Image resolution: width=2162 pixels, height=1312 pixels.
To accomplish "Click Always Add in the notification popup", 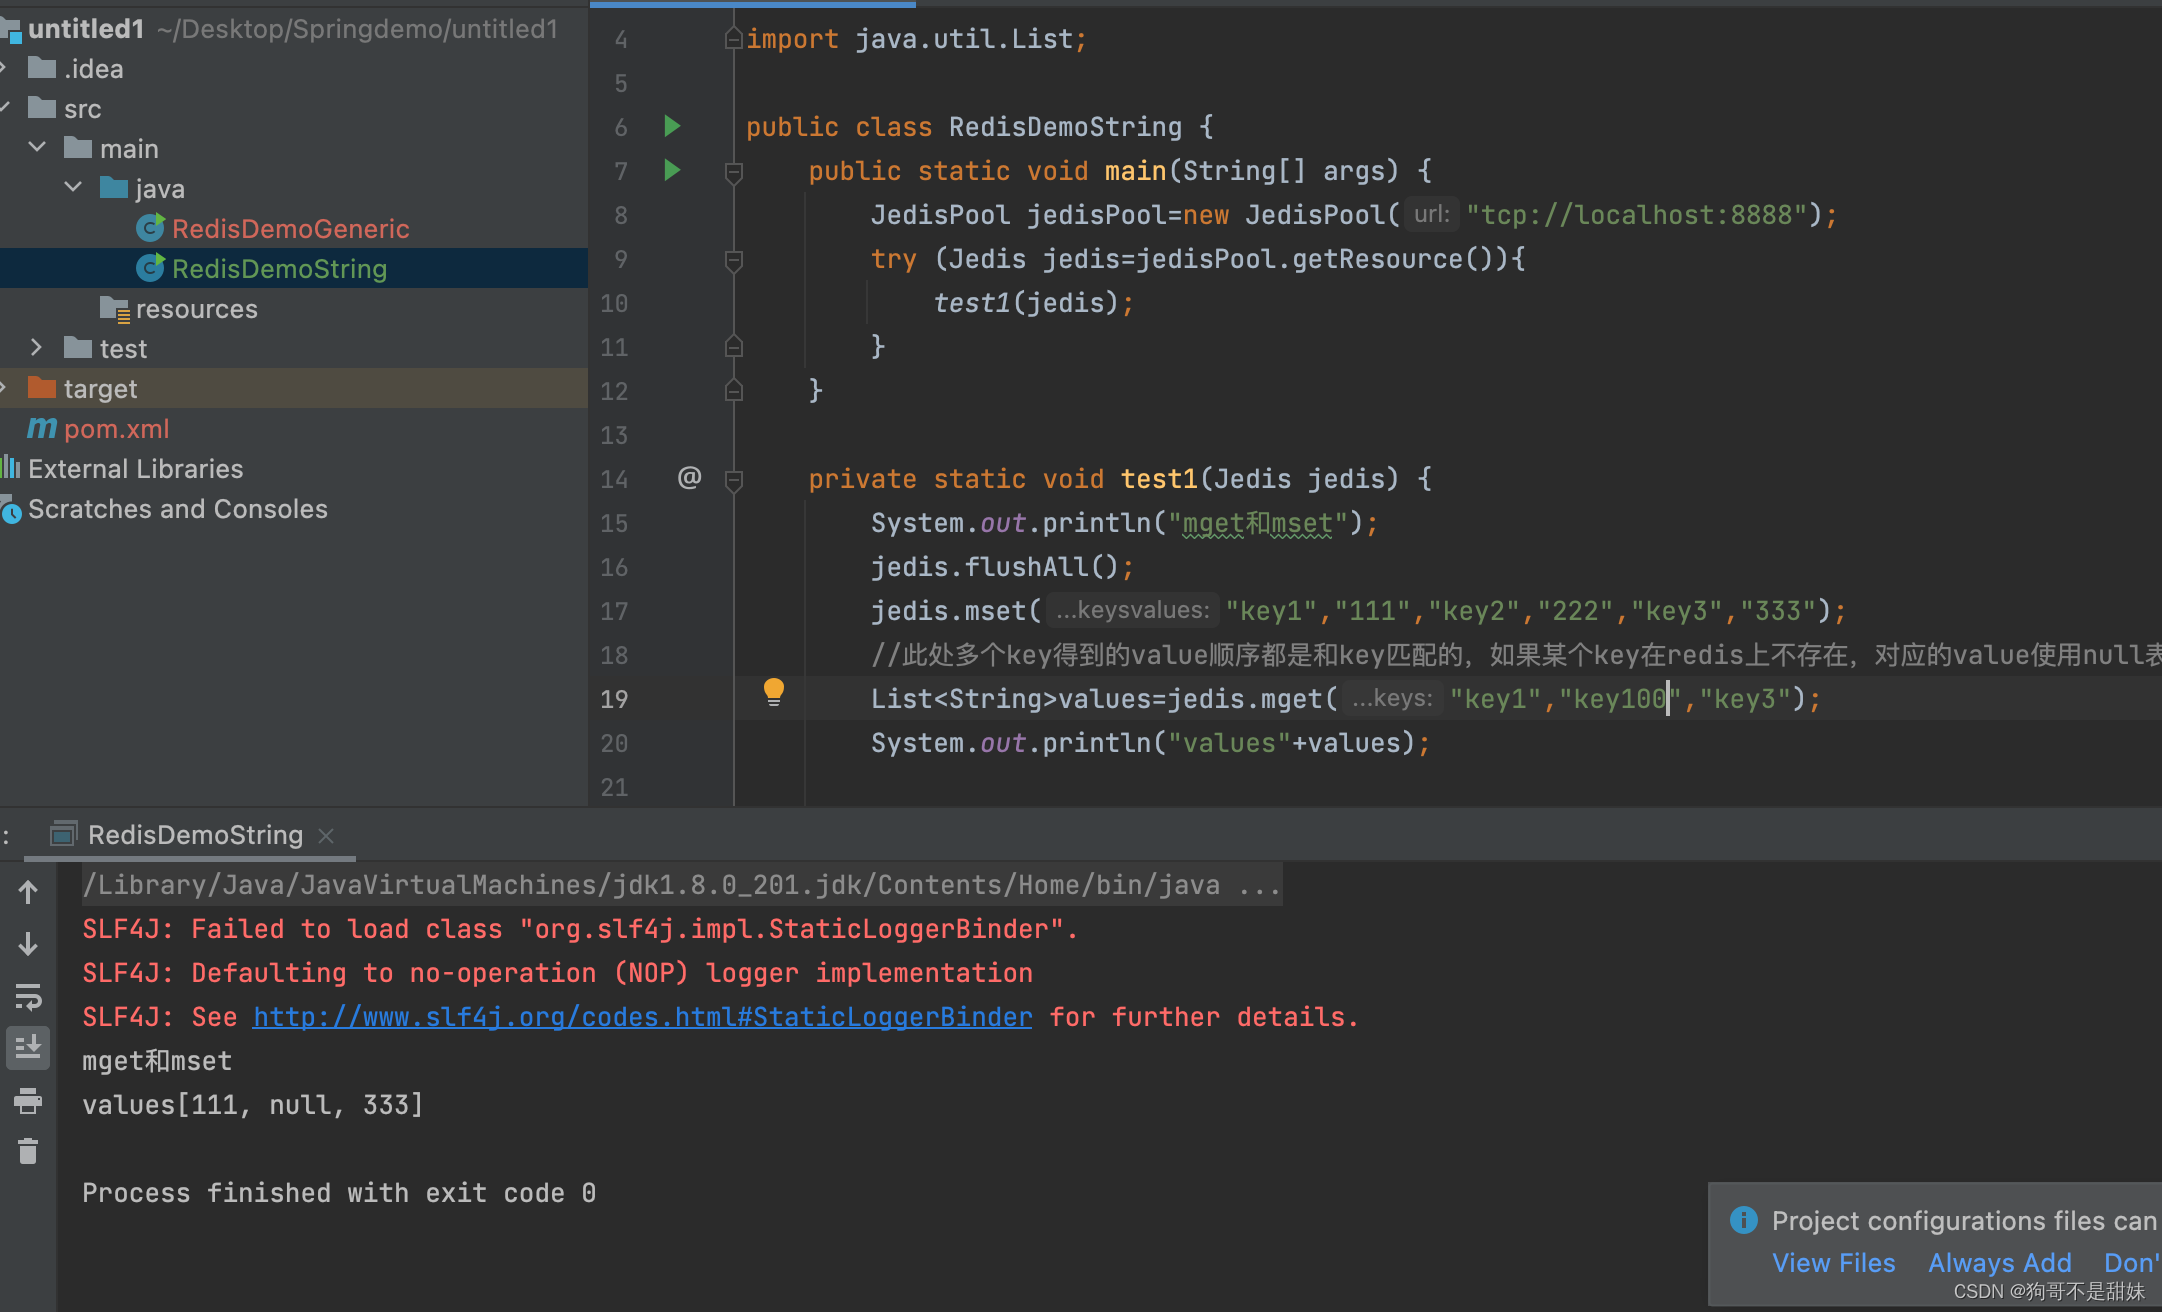I will pyautogui.click(x=2000, y=1262).
